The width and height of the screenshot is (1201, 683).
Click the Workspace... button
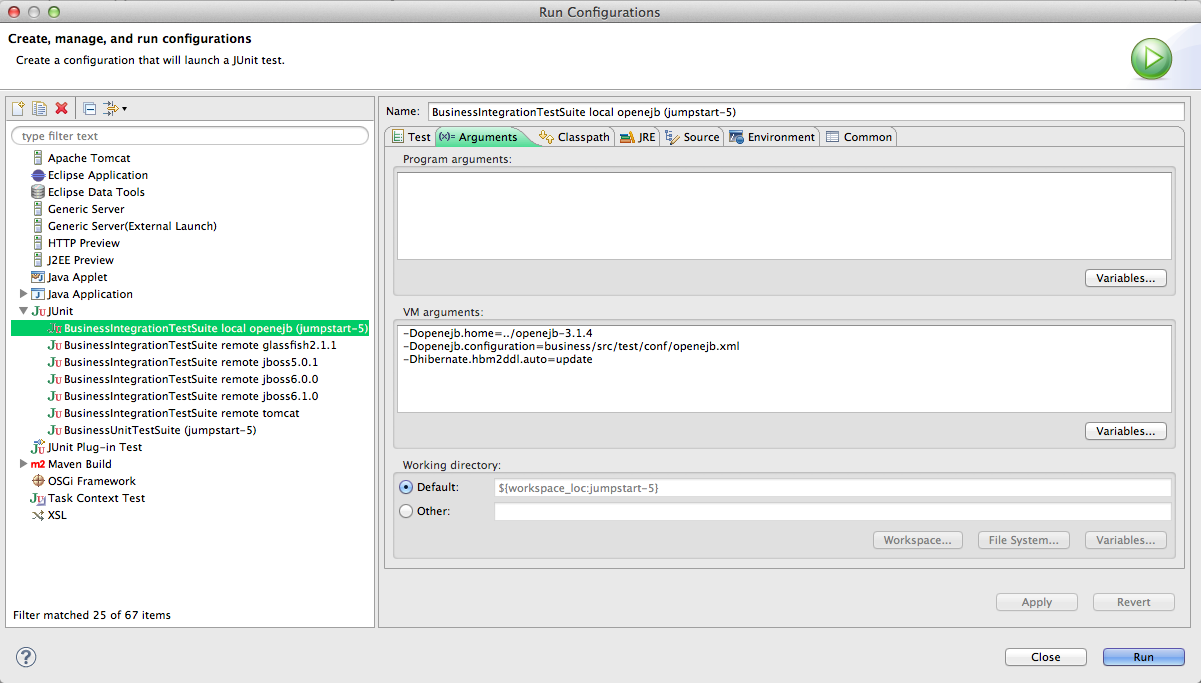pos(918,540)
